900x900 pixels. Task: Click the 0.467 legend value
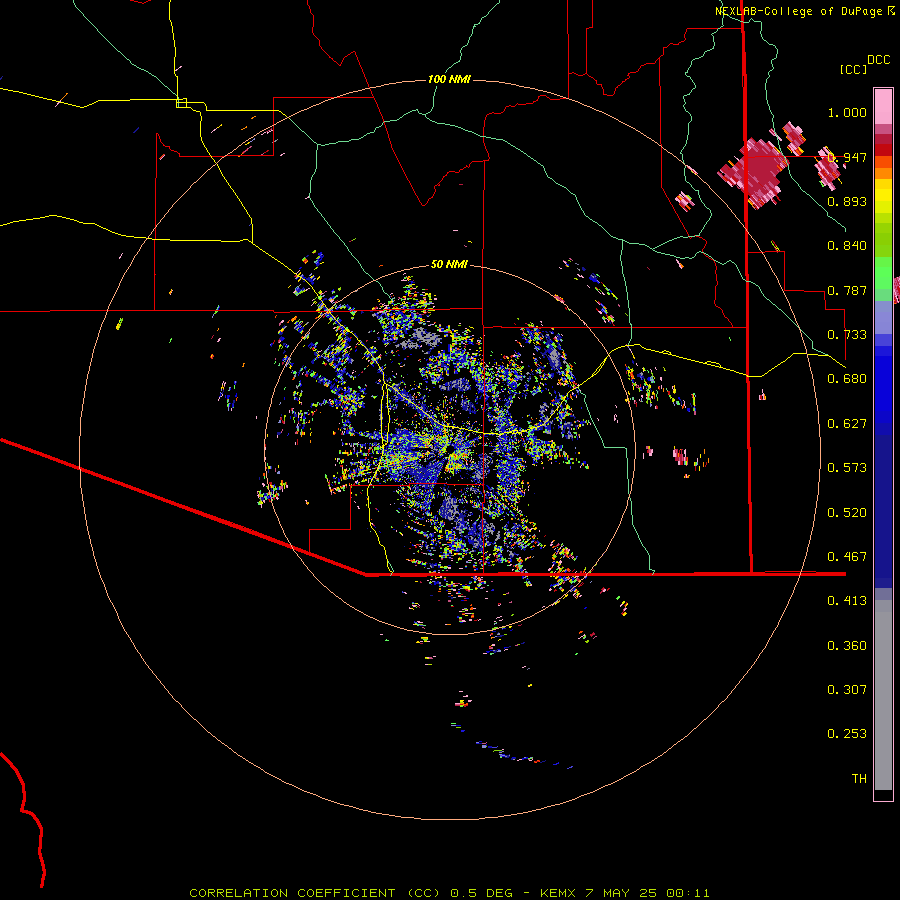coord(847,557)
